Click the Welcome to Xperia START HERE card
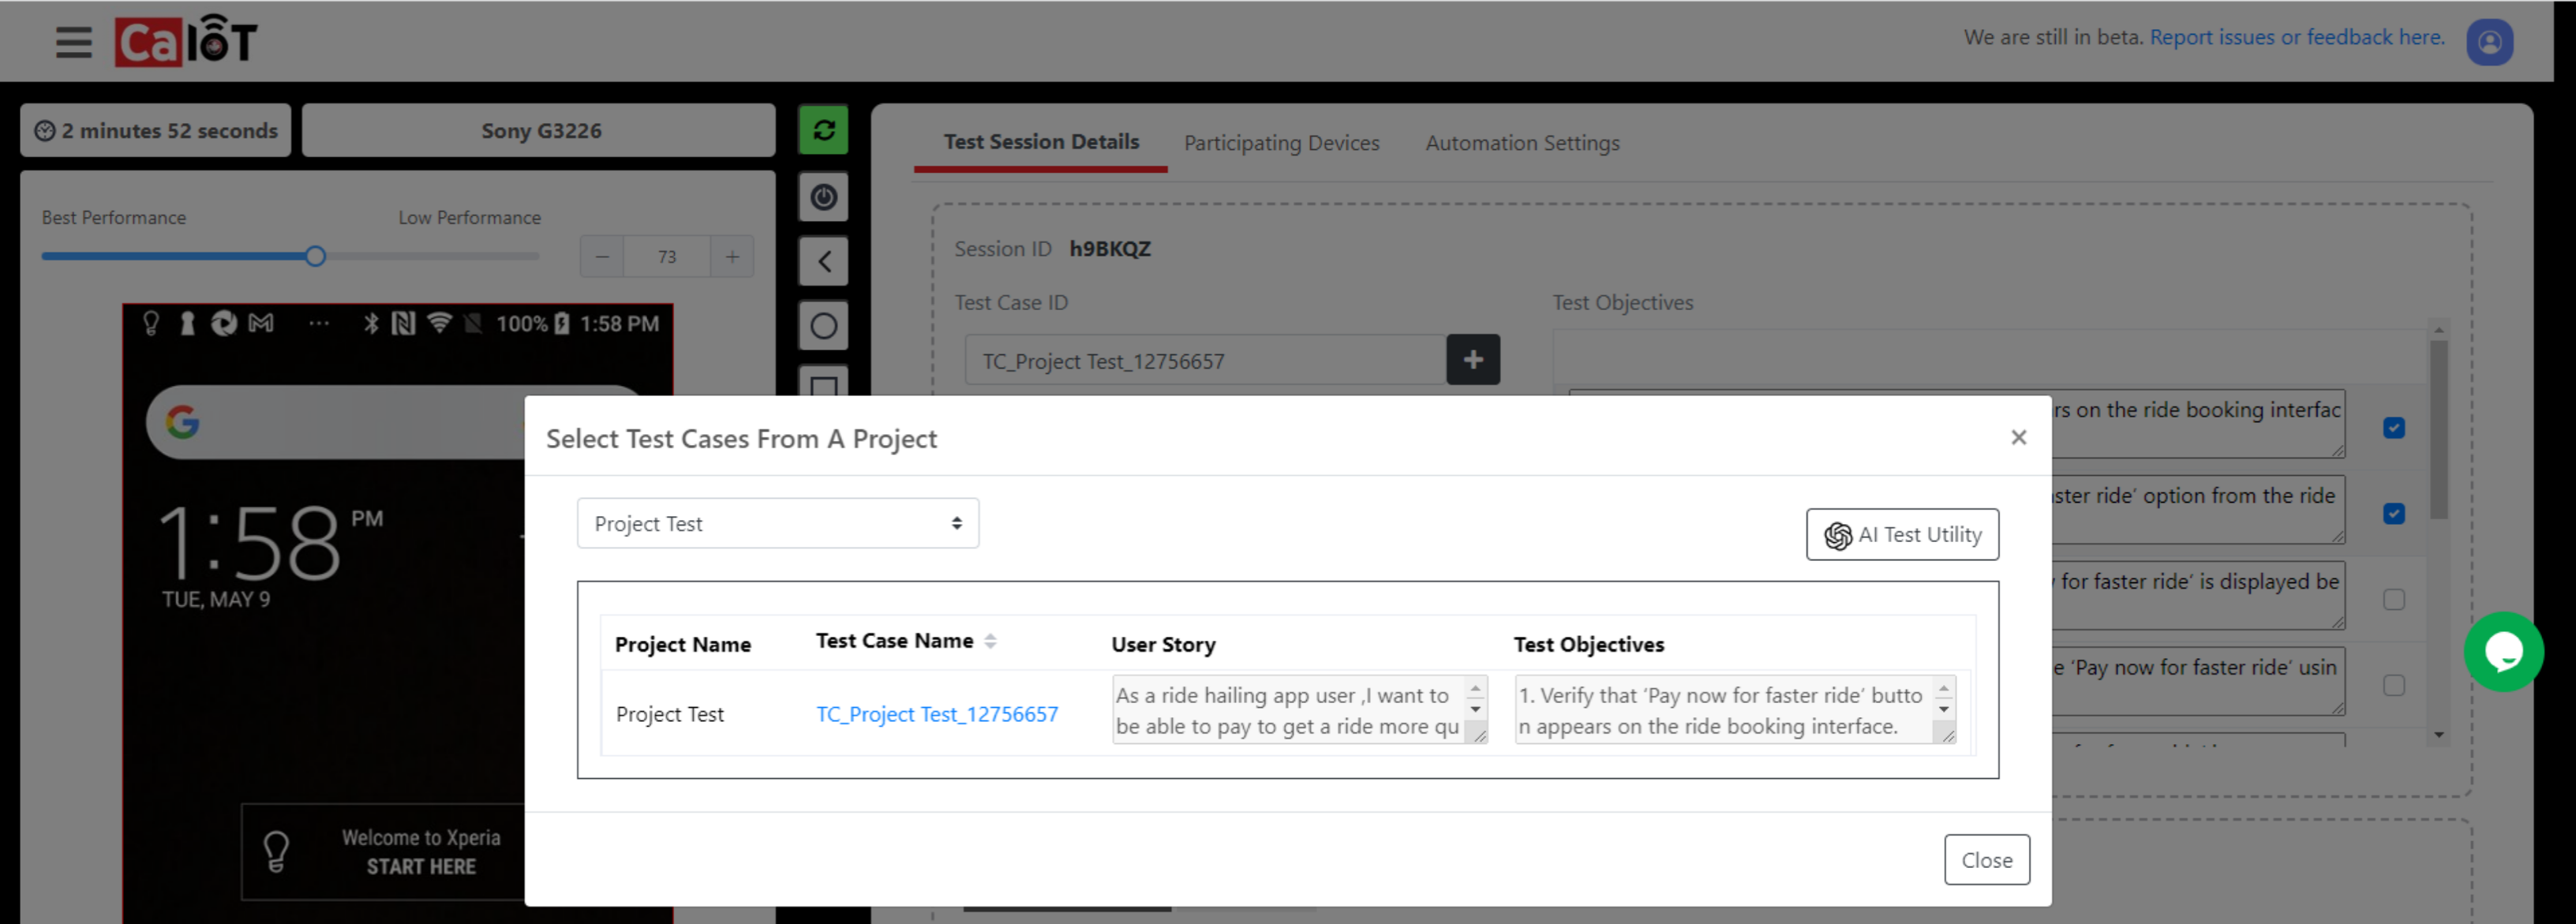 click(384, 852)
